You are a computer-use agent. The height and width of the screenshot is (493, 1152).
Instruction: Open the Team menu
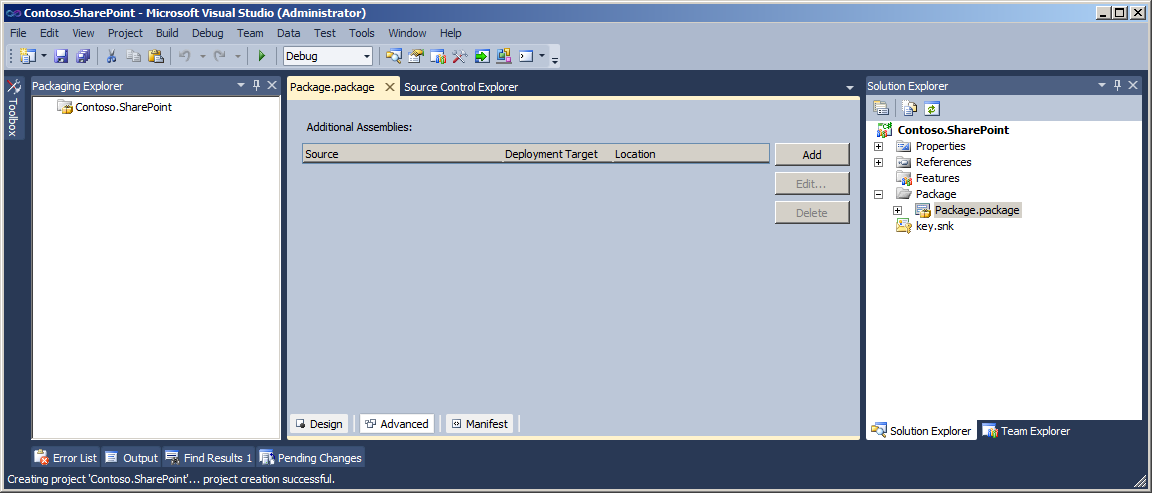coord(250,33)
